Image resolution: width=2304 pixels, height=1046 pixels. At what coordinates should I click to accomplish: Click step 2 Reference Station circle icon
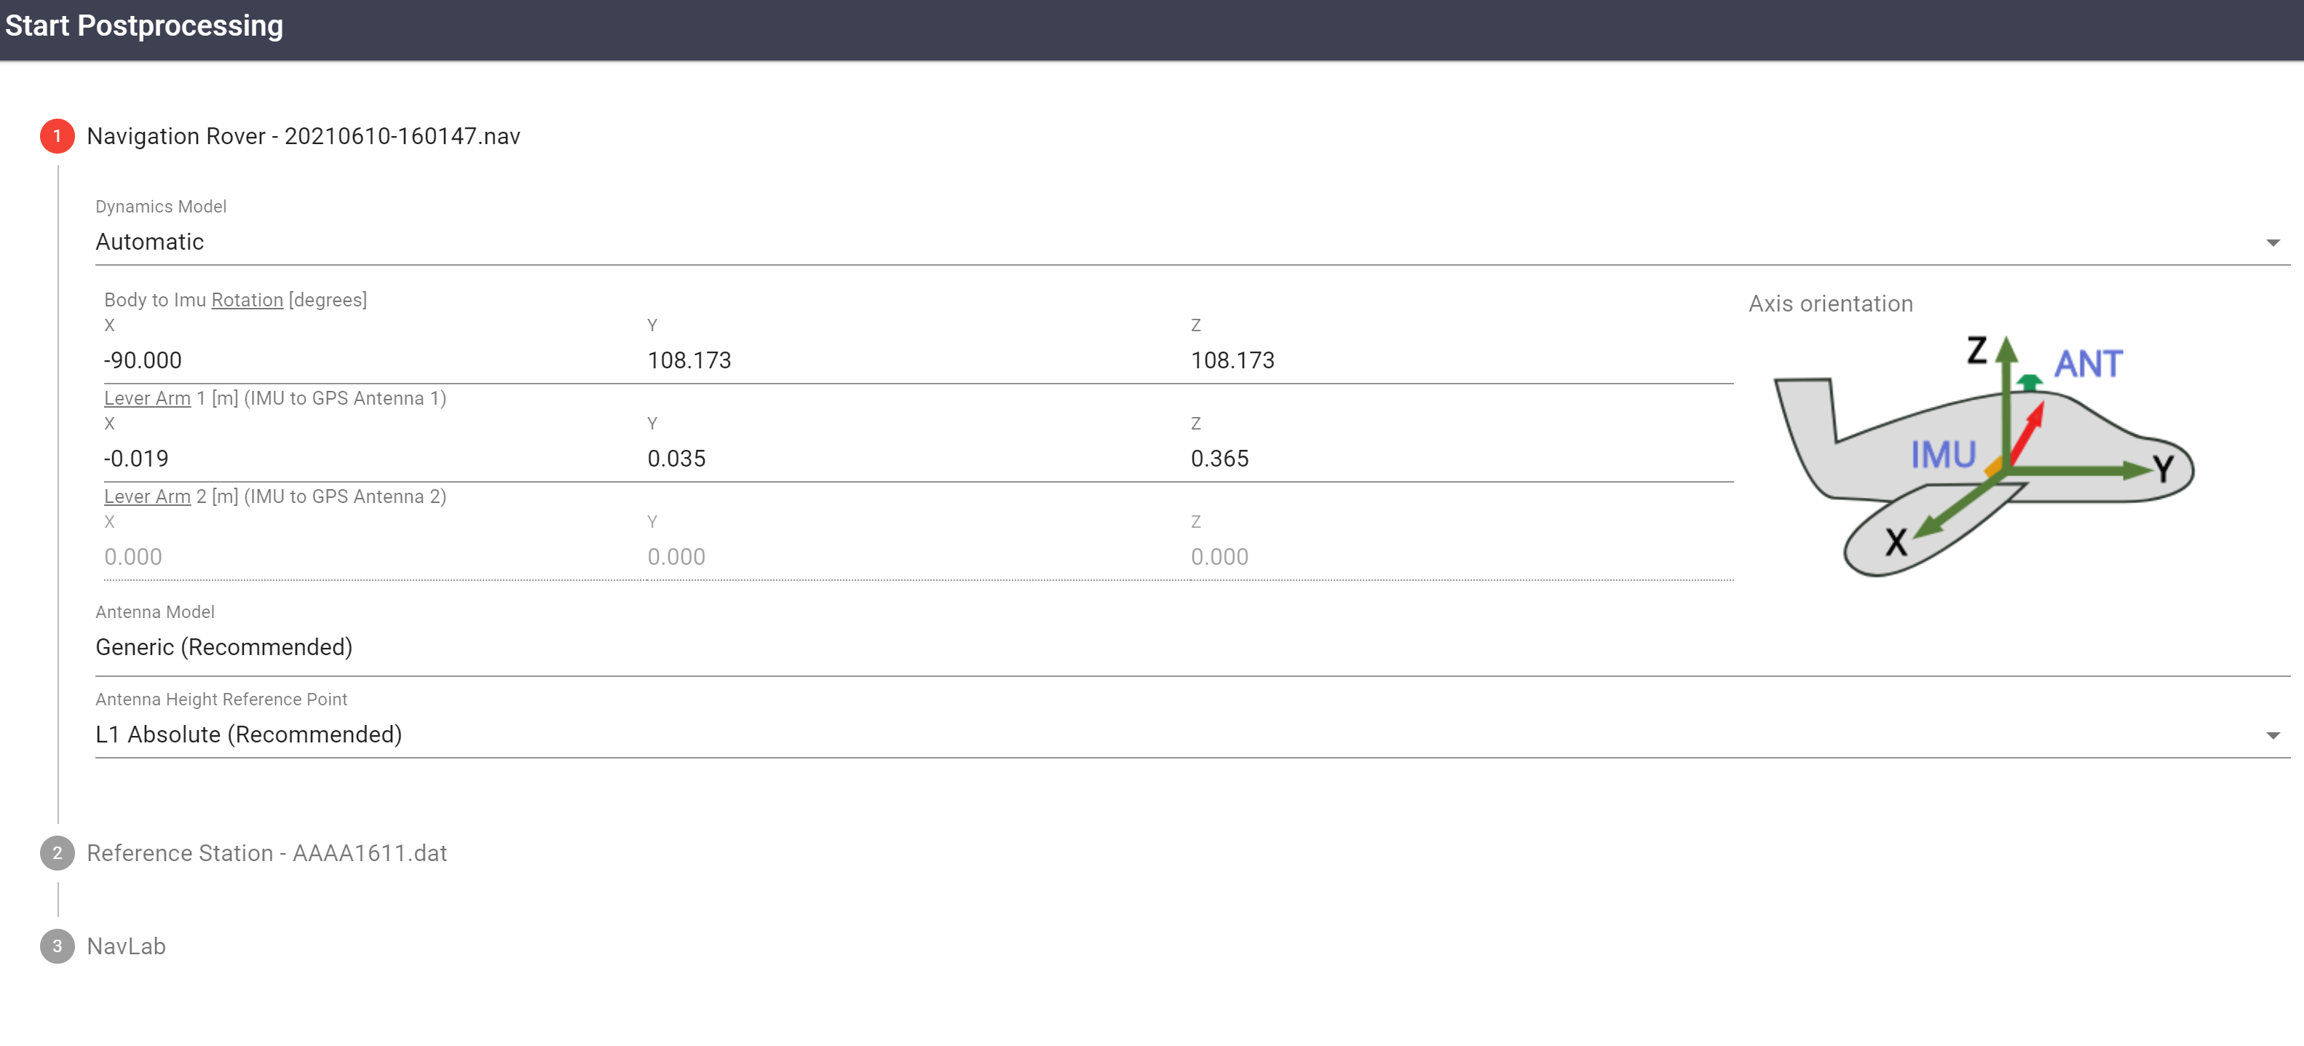(x=57, y=853)
